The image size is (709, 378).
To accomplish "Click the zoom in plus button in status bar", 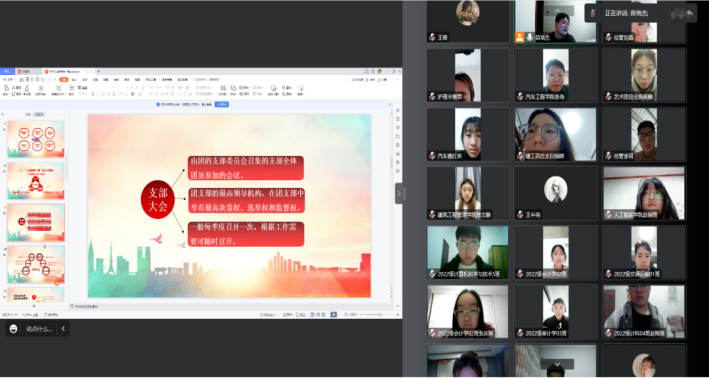I will pyautogui.click(x=397, y=315).
